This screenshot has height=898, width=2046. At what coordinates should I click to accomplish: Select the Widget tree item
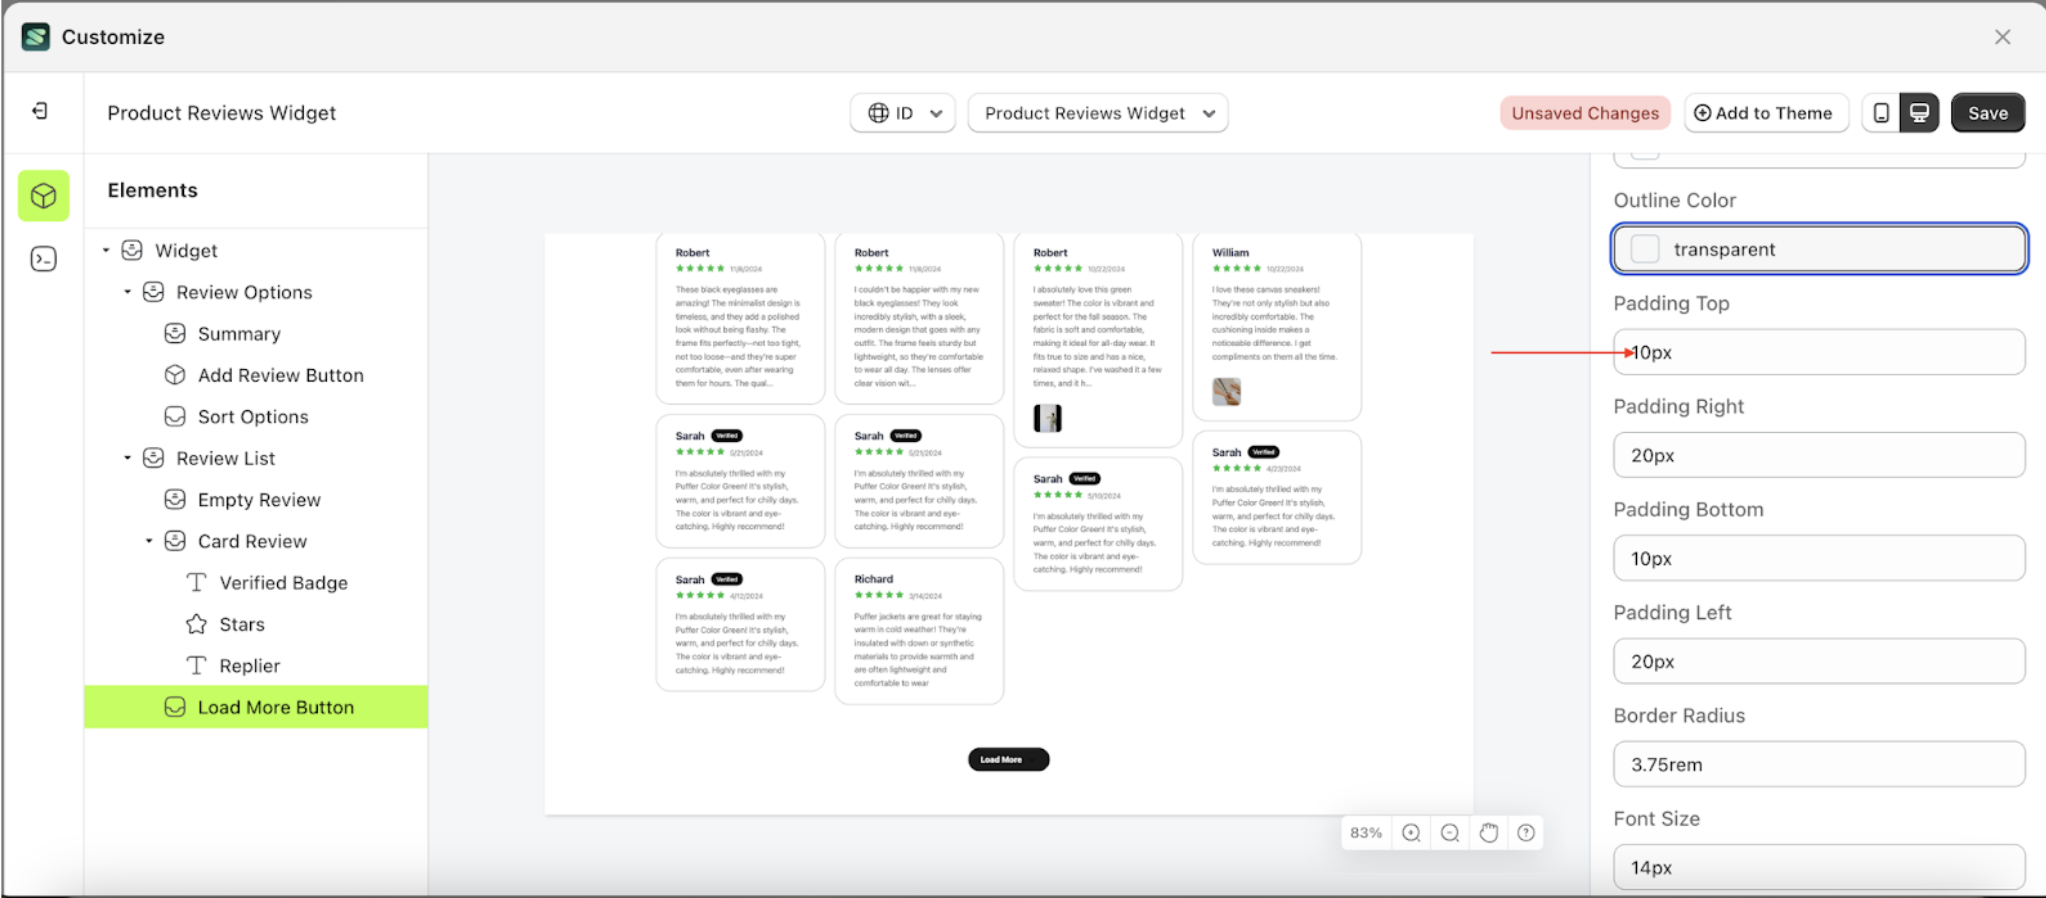click(x=186, y=250)
